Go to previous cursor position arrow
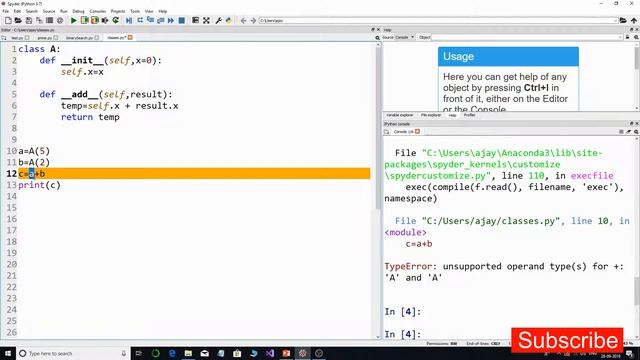Image resolution: width=640 pixels, height=360 pixels. tap(243, 20)
